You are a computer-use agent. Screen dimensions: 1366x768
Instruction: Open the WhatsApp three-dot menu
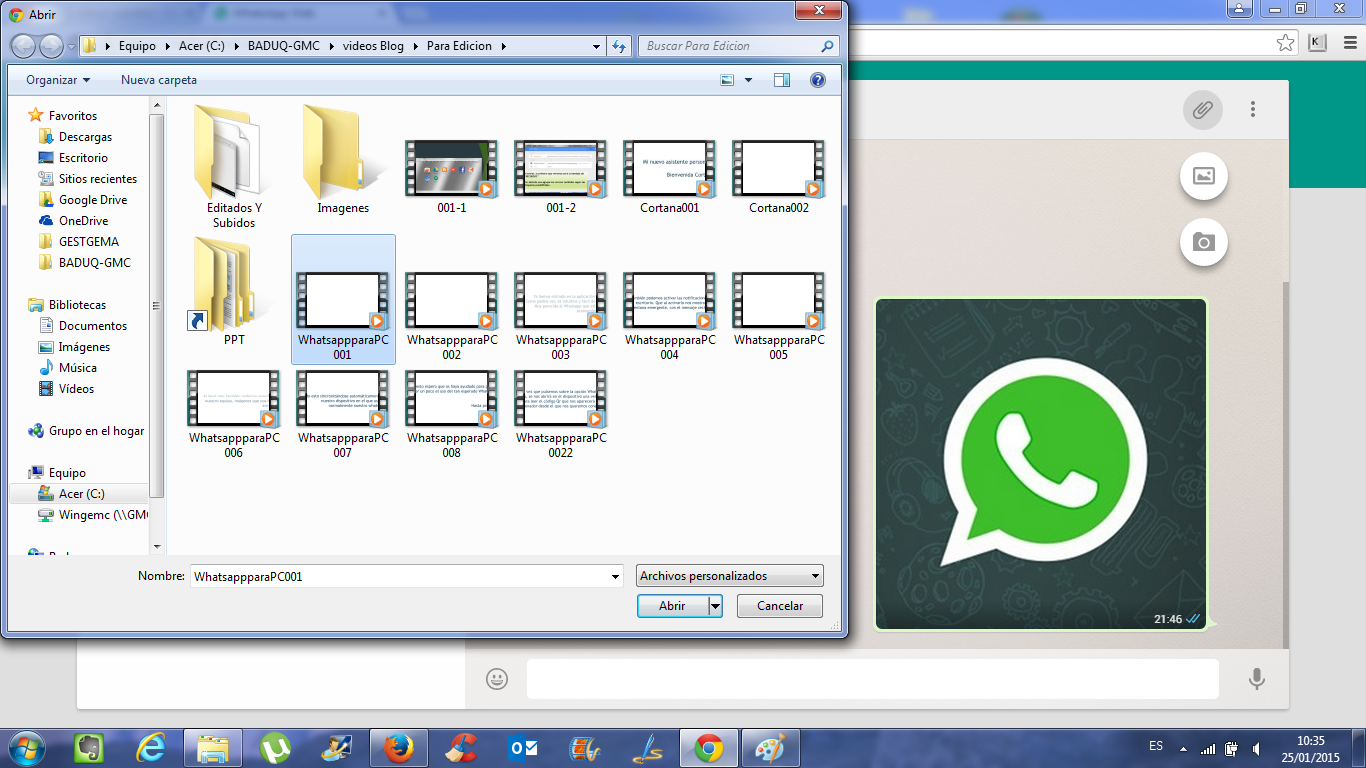click(1252, 110)
